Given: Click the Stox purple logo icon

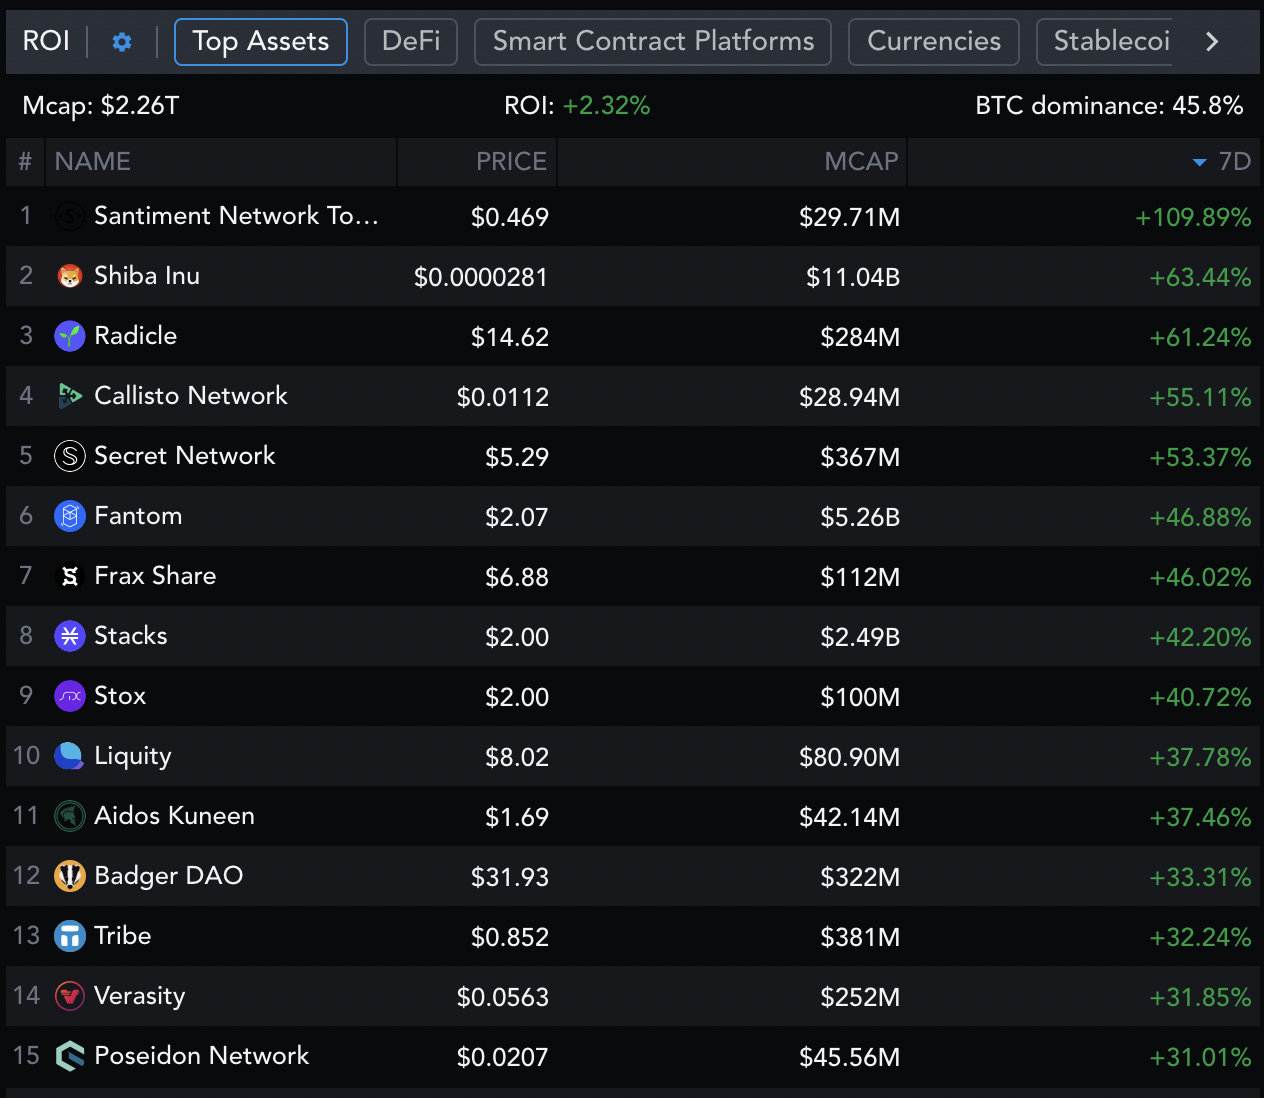Looking at the screenshot, I should pyautogui.click(x=69, y=696).
